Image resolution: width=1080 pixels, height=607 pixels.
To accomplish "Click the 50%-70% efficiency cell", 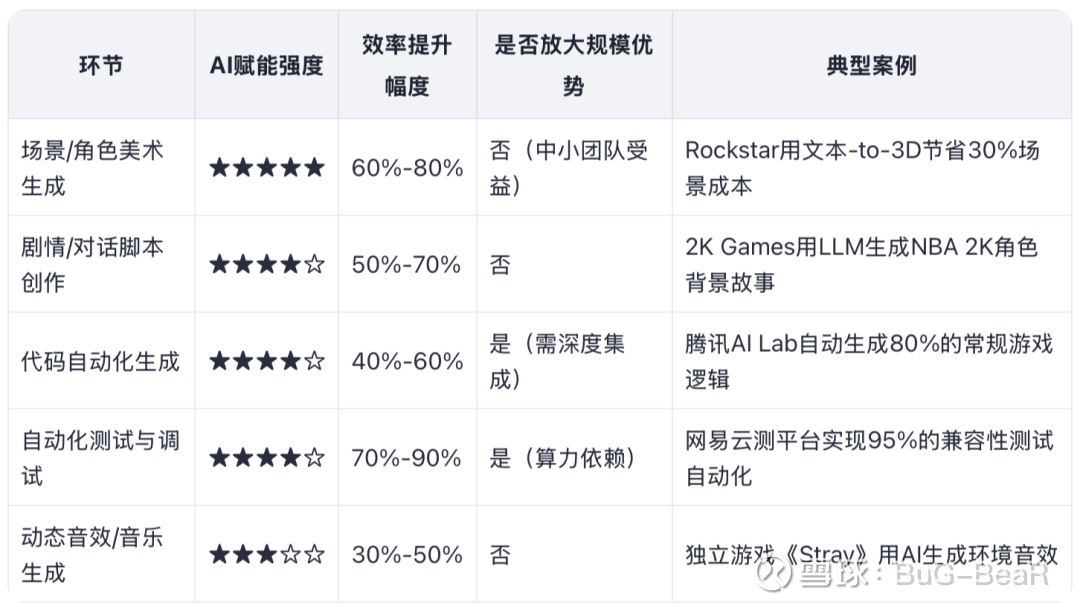I will (x=406, y=264).
